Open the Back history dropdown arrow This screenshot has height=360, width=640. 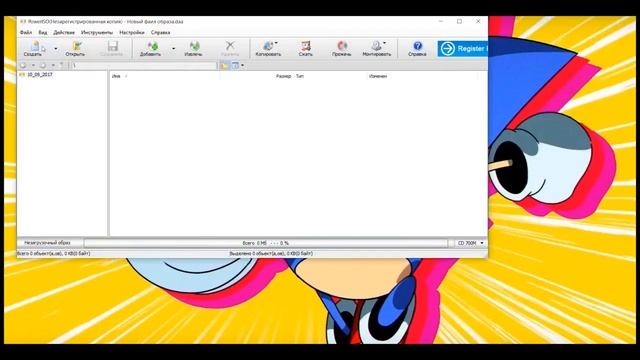tap(33, 65)
